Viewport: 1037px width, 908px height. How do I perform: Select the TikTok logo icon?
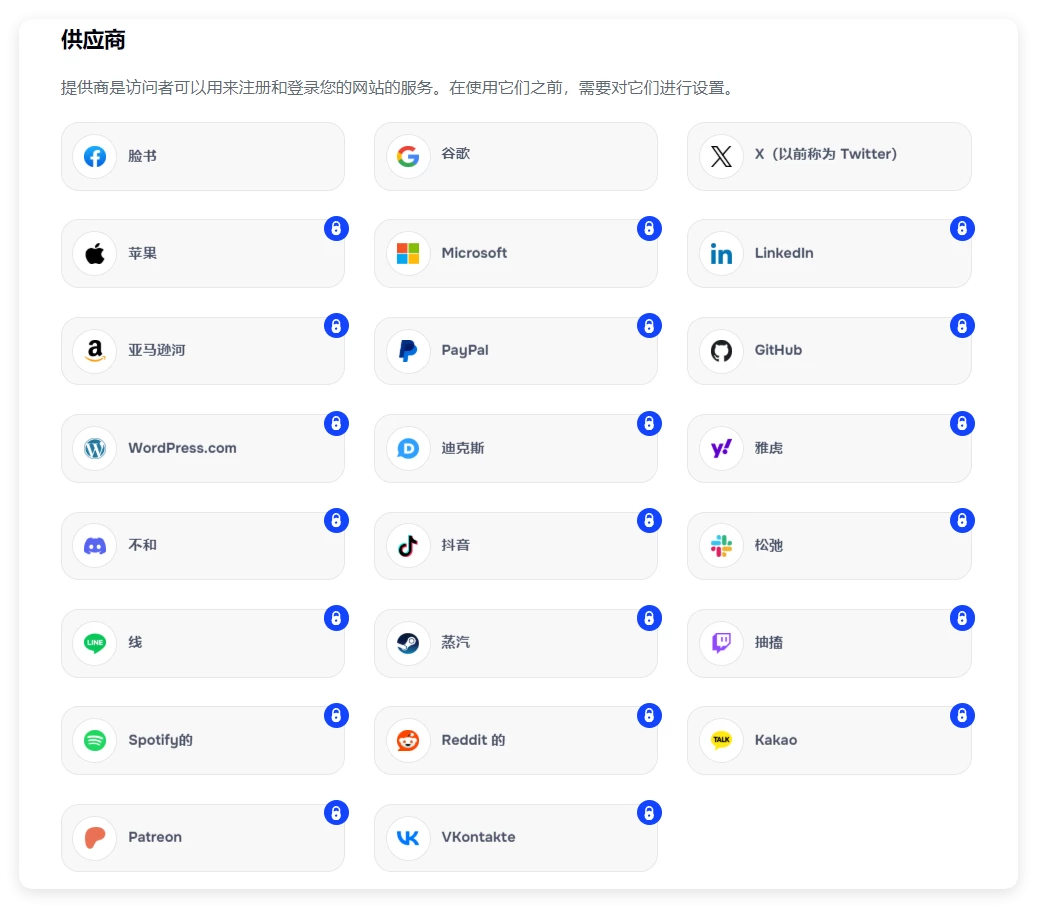point(408,546)
